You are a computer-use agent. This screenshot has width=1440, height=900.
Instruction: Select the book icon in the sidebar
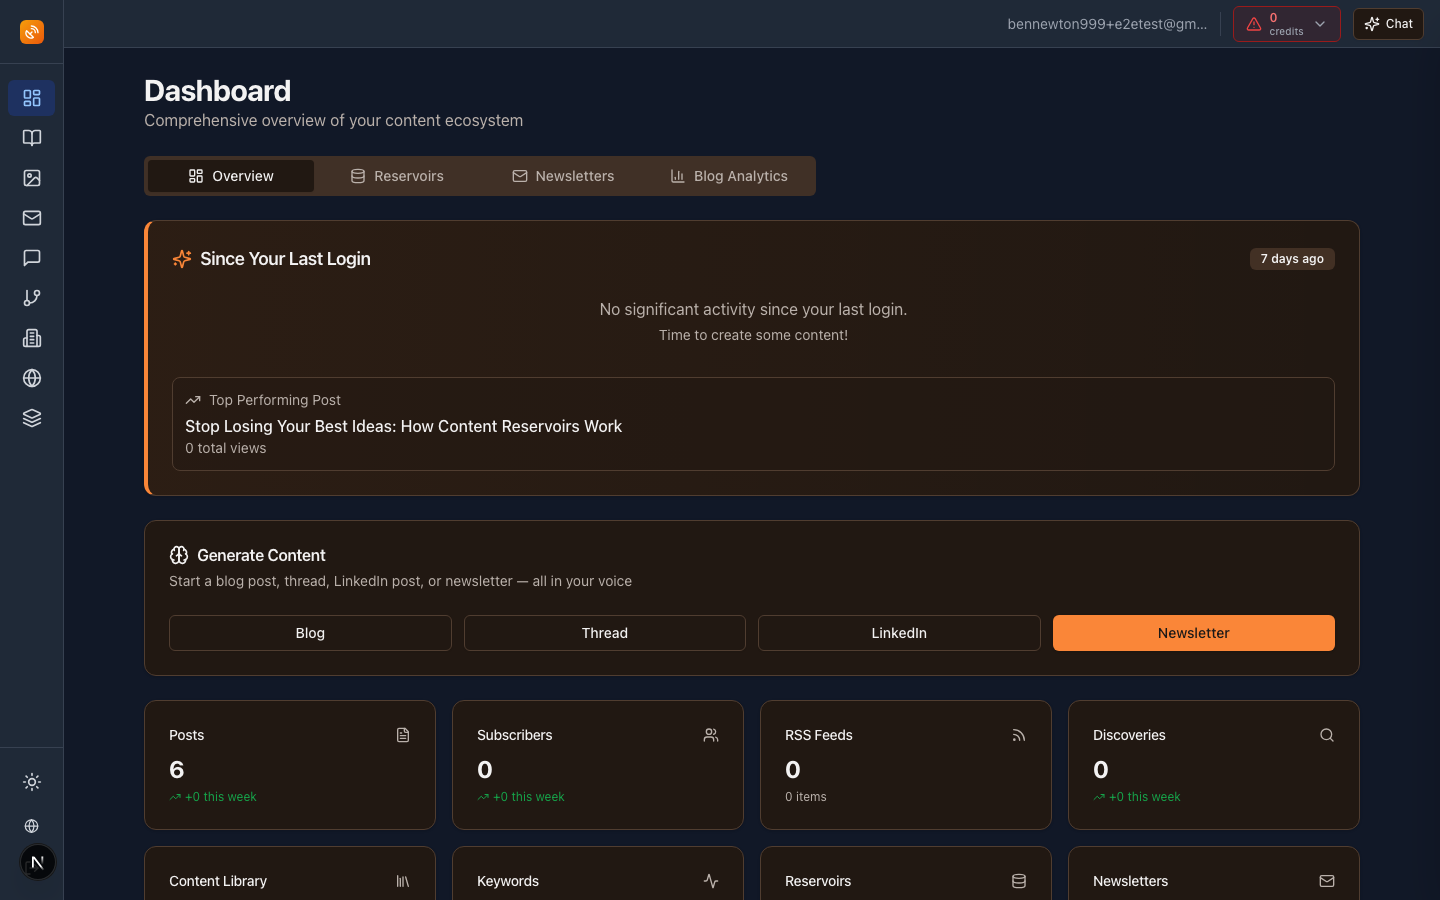click(31, 138)
